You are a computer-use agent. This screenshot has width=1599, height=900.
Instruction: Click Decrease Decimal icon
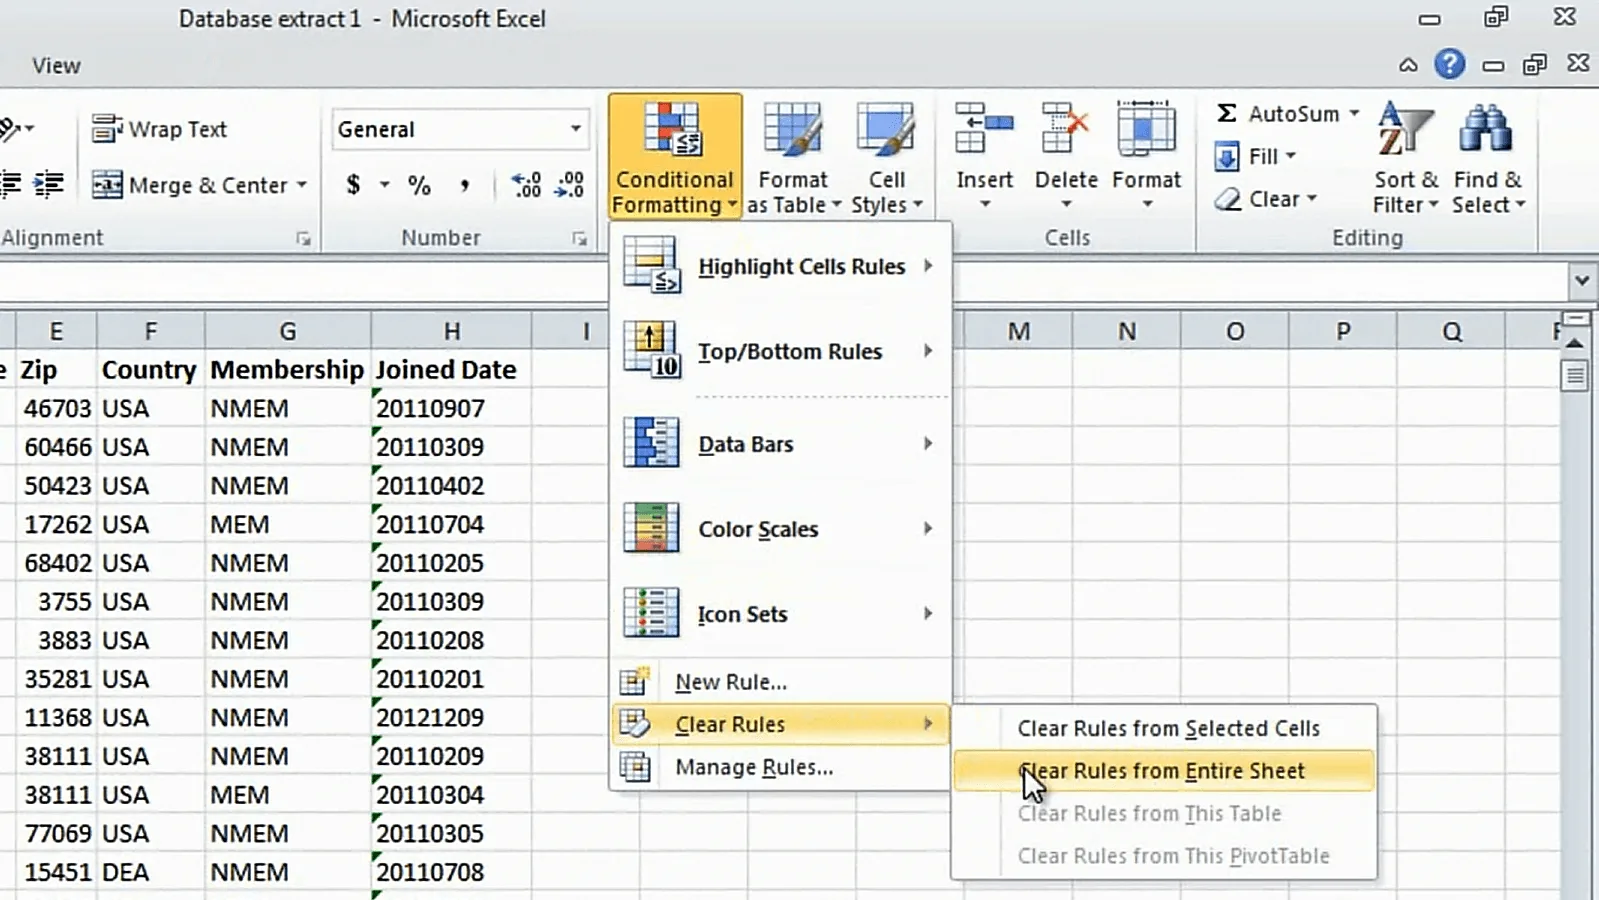(x=570, y=185)
